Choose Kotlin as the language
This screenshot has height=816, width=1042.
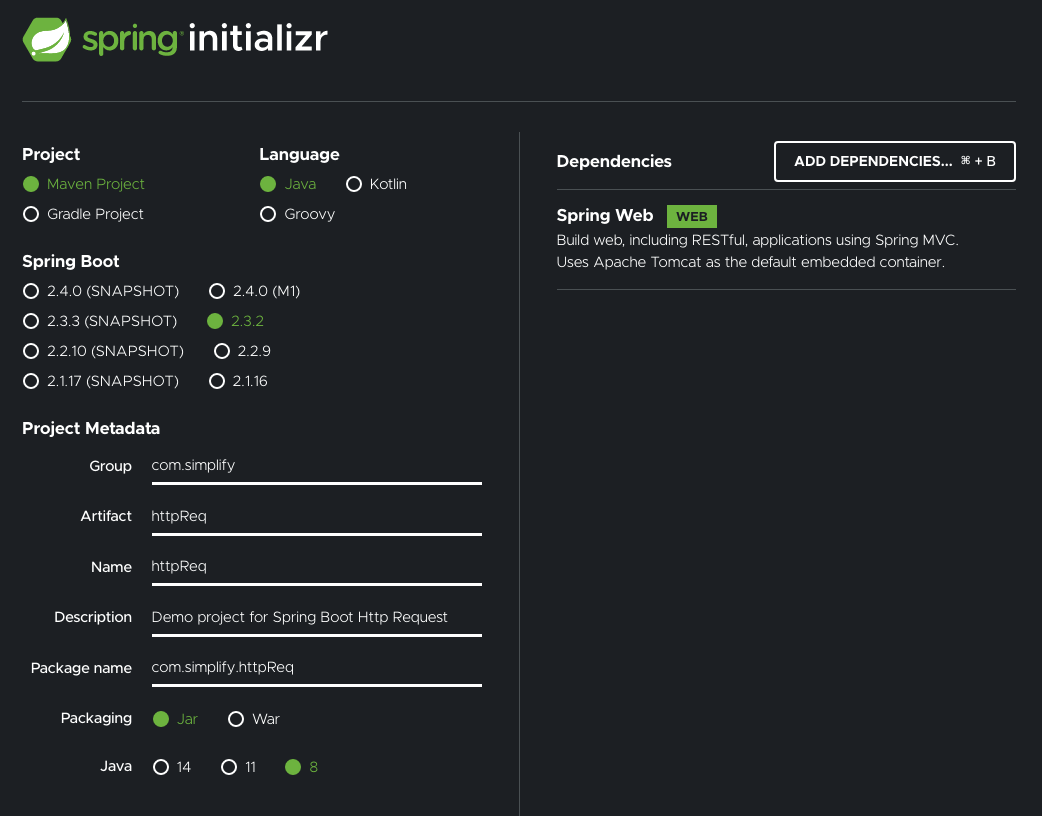[354, 184]
